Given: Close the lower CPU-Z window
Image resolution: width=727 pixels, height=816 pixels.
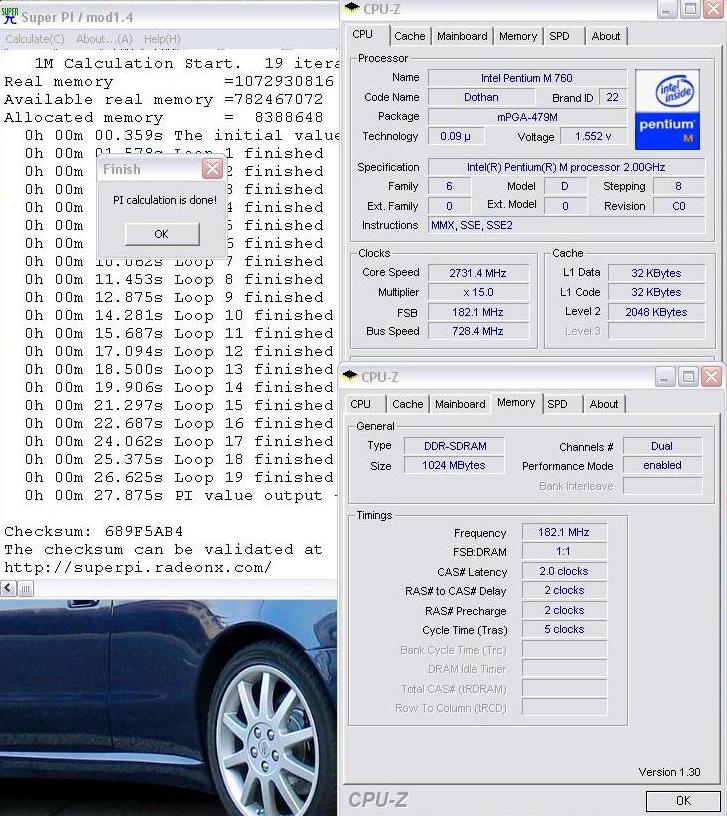Looking at the screenshot, I should pyautogui.click(x=711, y=377).
